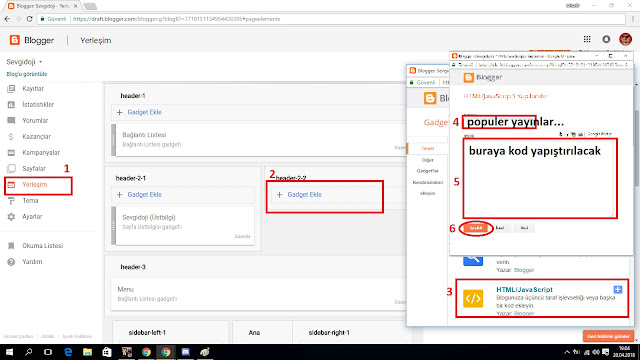The image size is (640, 360).
Task: Open Kazançlar in the sidebar
Action: point(36,136)
